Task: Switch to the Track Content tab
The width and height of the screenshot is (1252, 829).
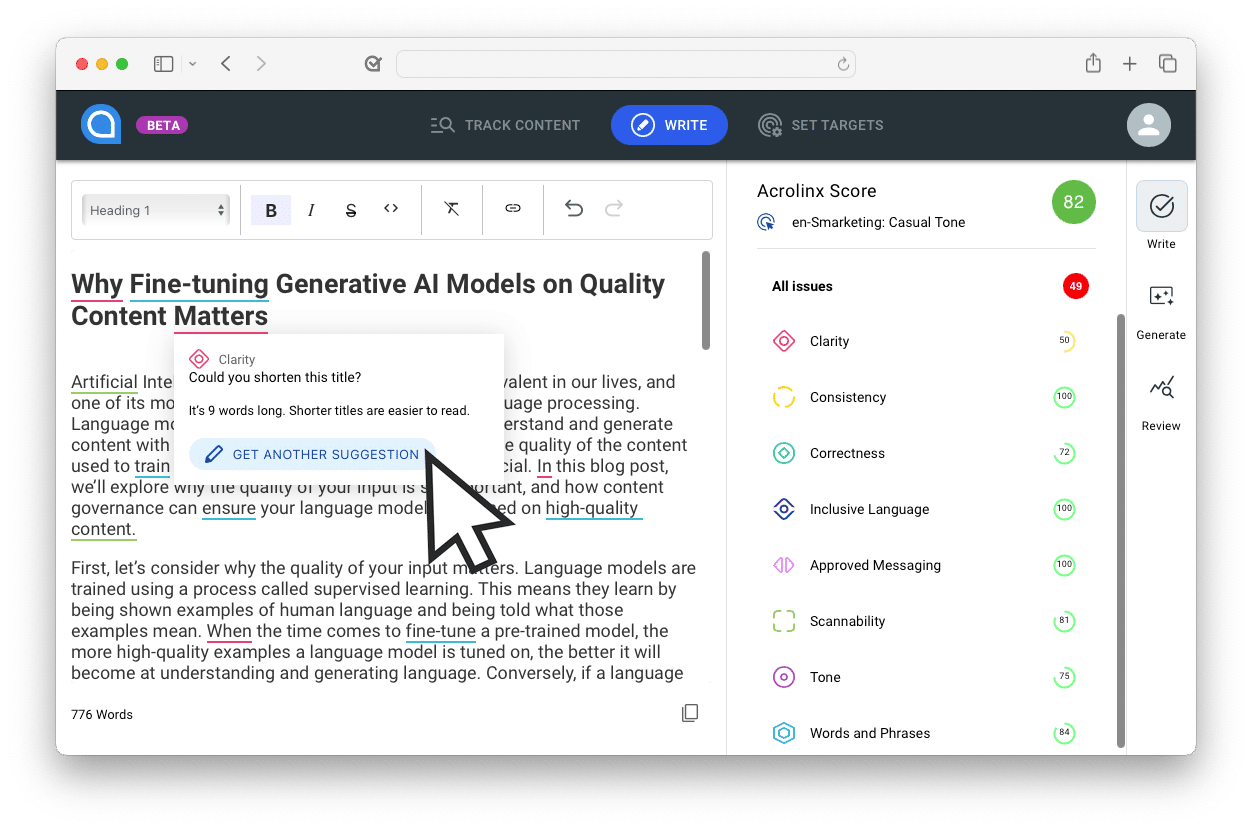Action: click(505, 125)
